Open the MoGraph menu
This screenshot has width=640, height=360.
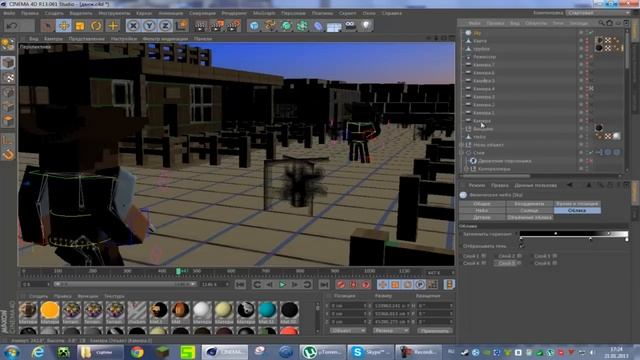[x=264, y=13]
